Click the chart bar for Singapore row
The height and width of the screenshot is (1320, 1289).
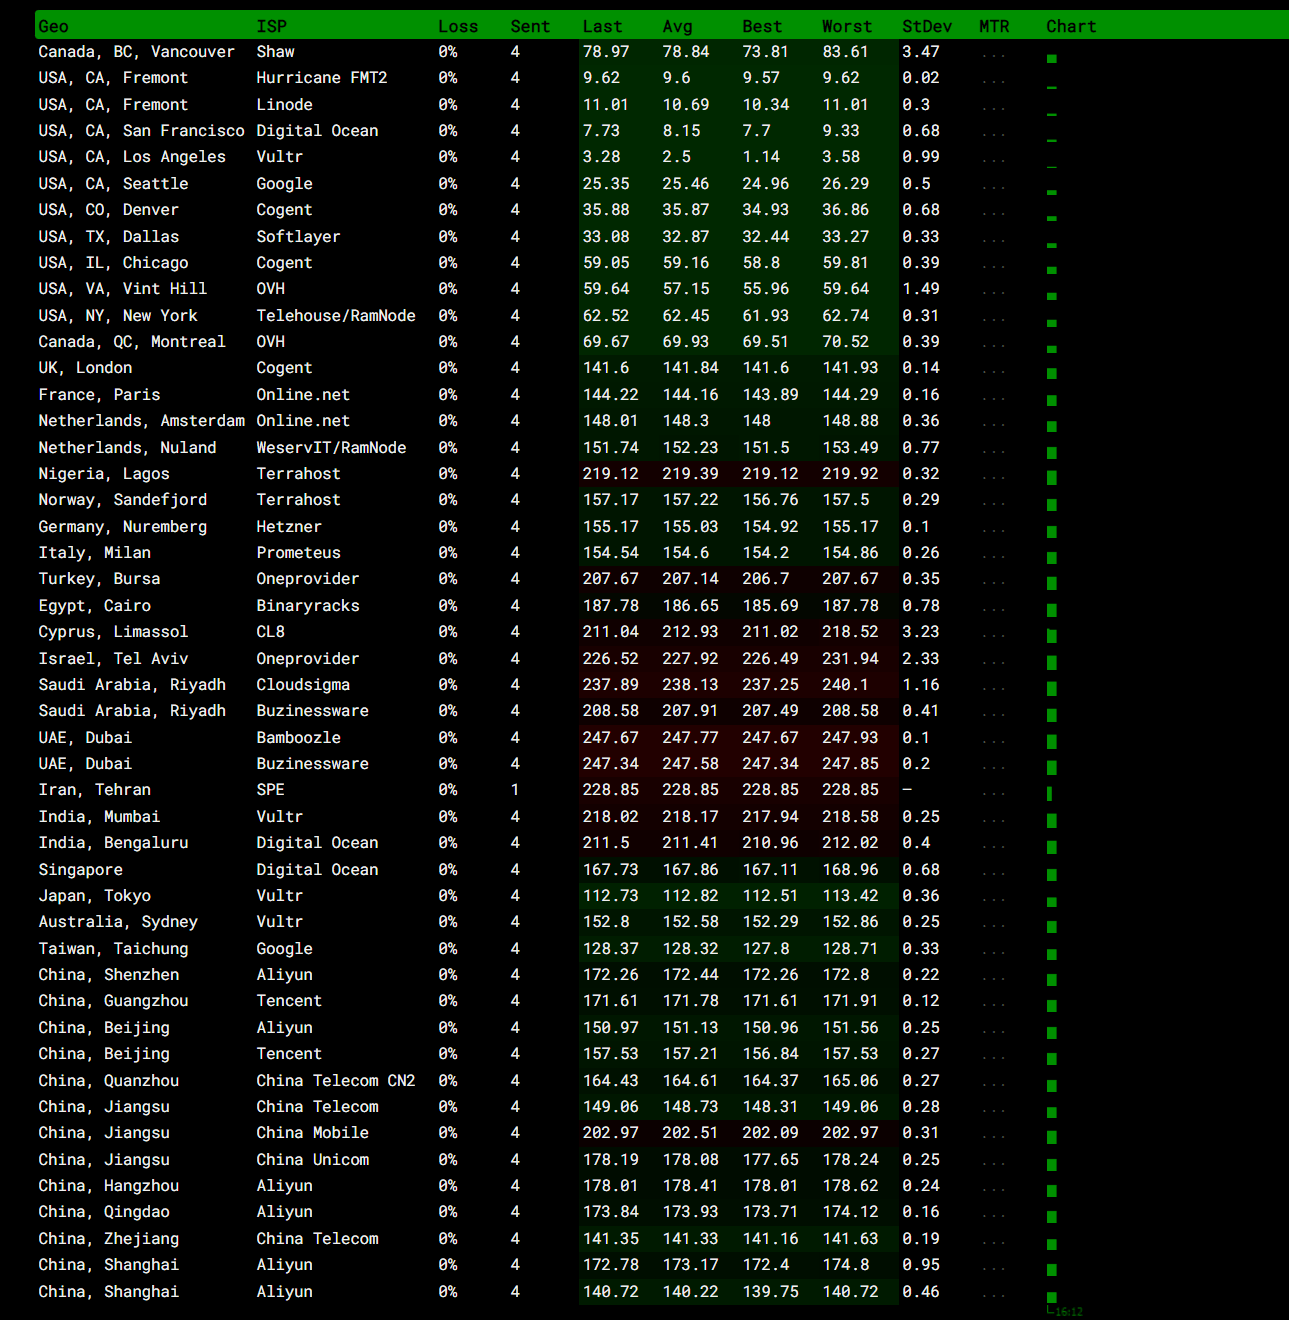point(1052,874)
